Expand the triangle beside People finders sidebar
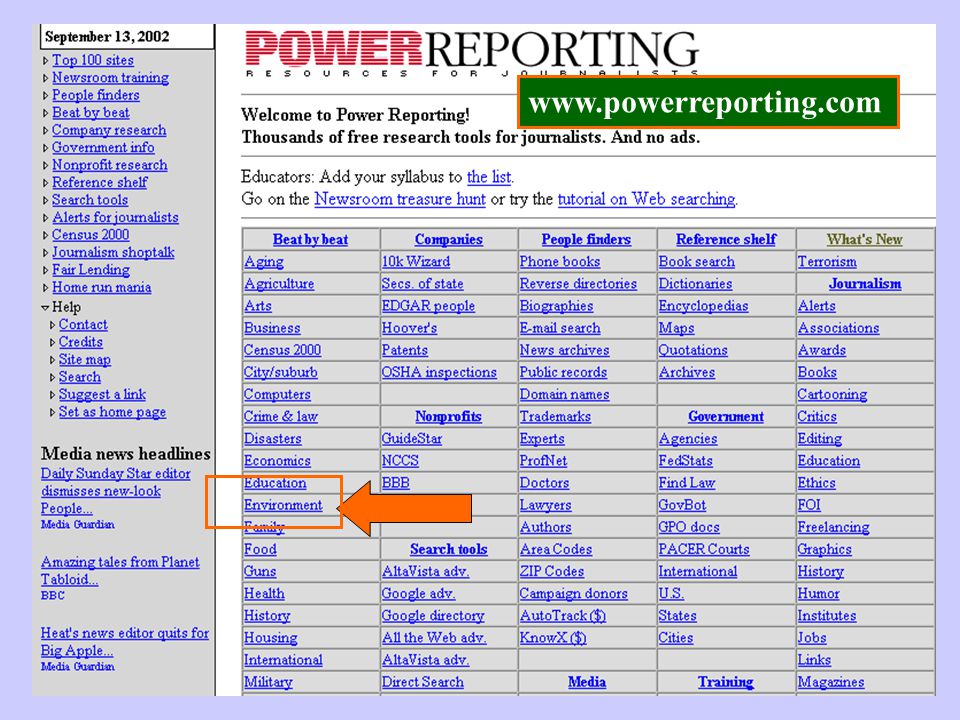This screenshot has height=720, width=960. [x=45, y=96]
